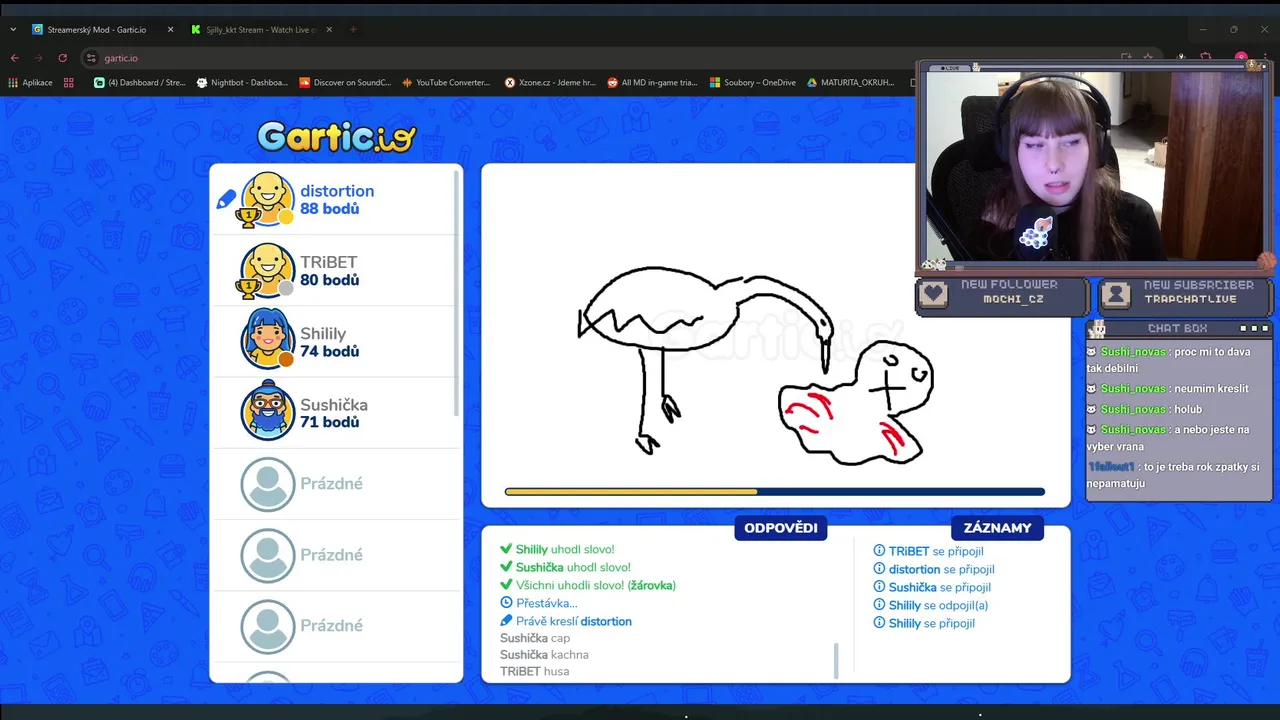This screenshot has height=720, width=1280.
Task: Switch to the ODPOVĚDI tab
Action: (x=781, y=528)
